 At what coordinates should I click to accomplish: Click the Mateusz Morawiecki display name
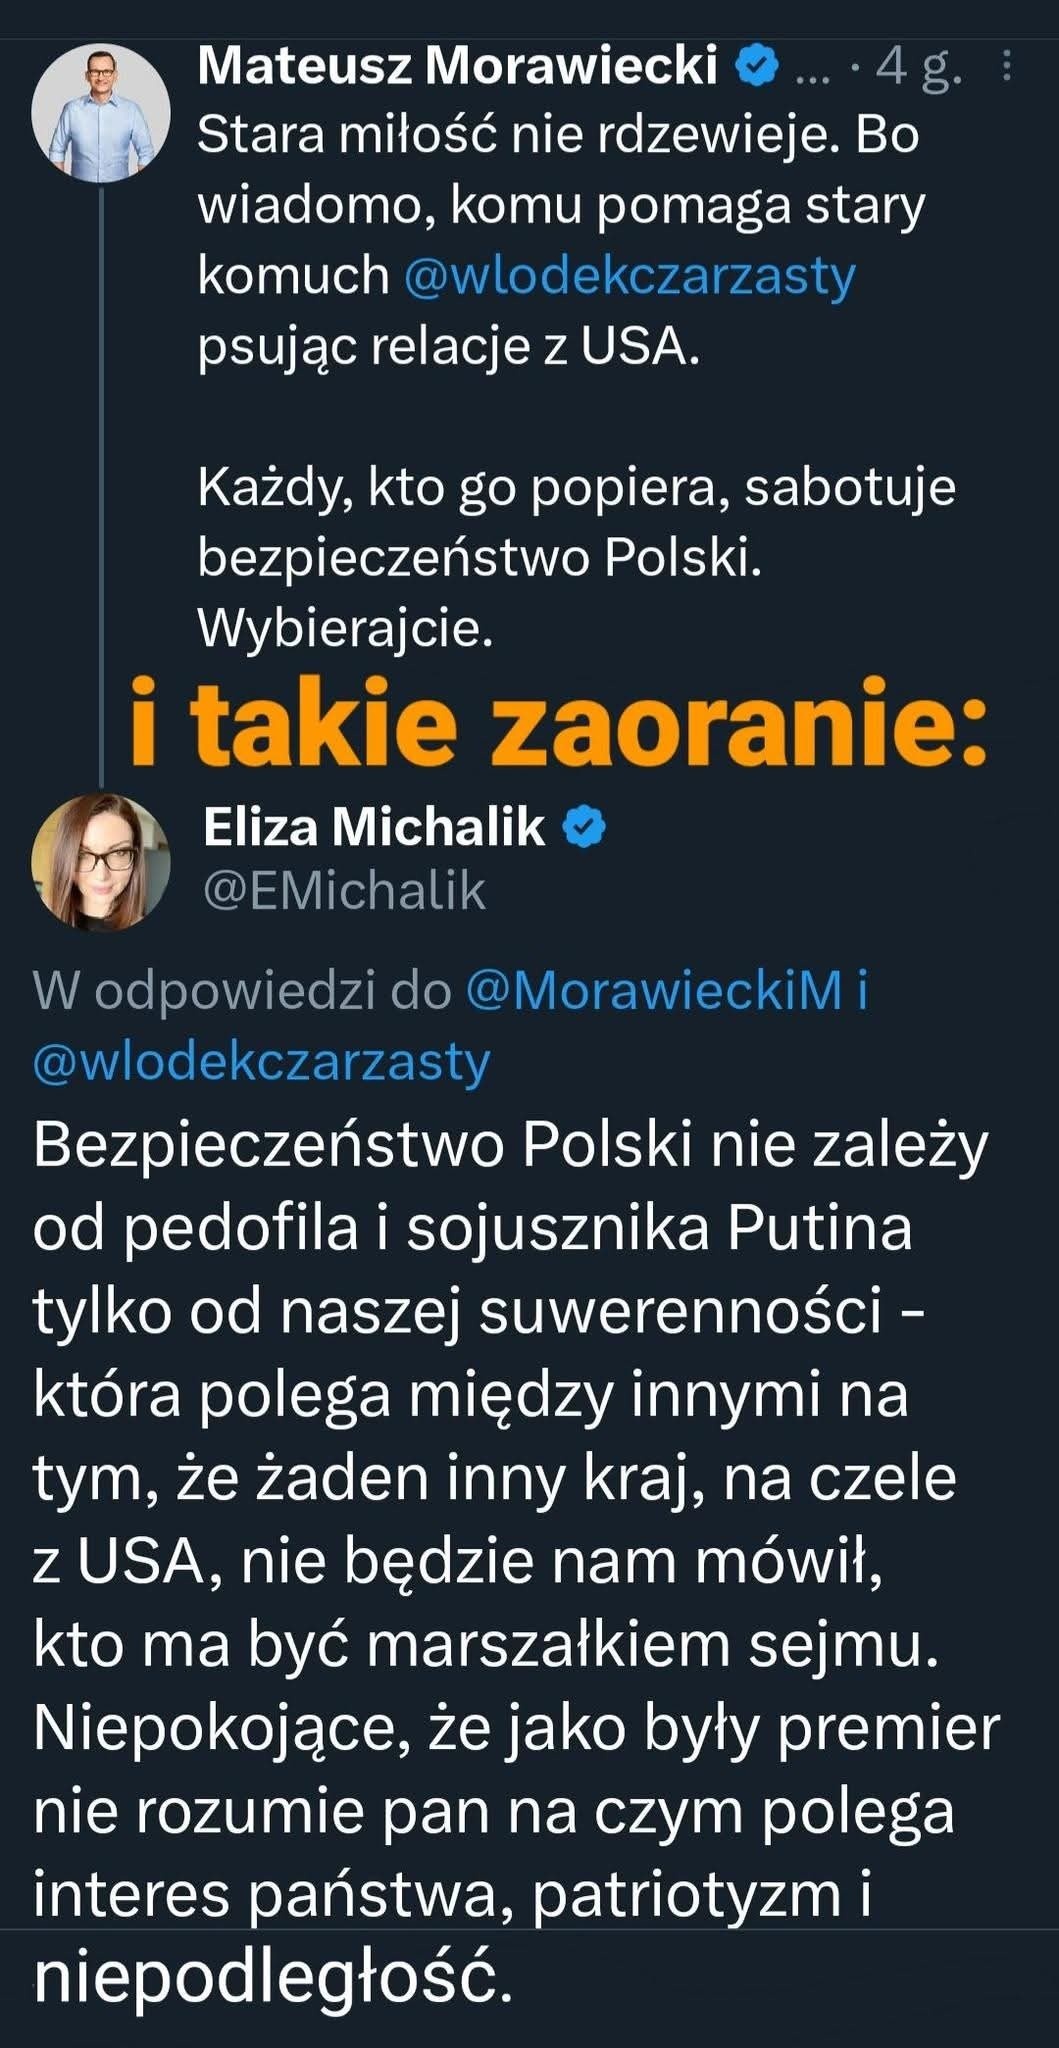coord(458,67)
